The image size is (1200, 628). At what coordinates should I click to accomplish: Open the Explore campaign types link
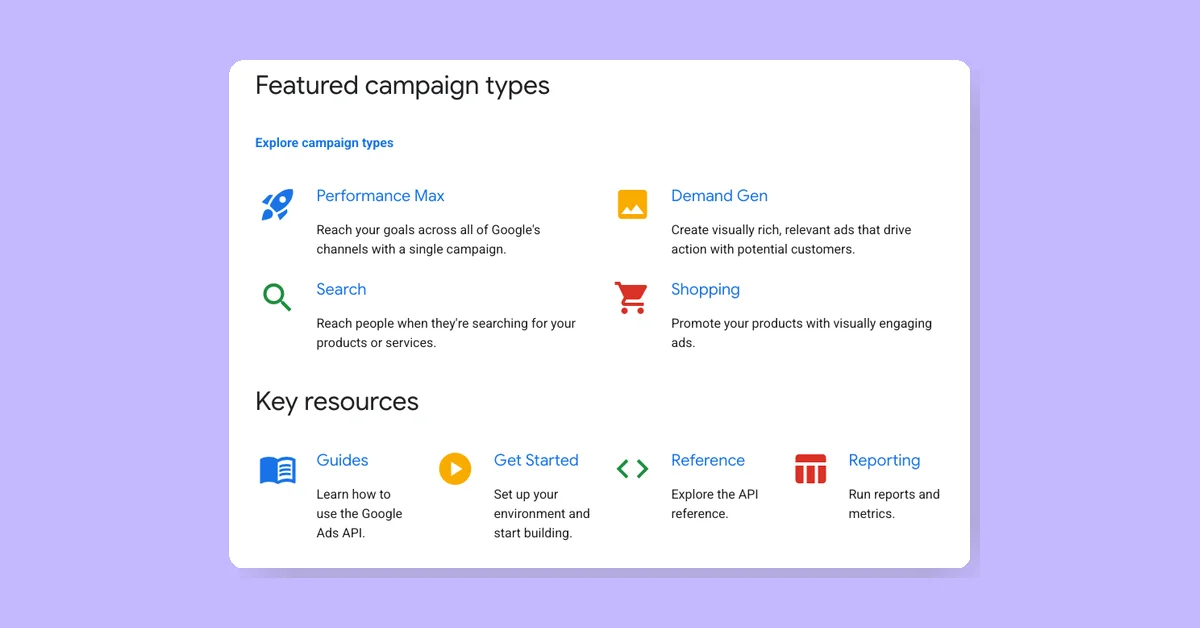tap(324, 143)
